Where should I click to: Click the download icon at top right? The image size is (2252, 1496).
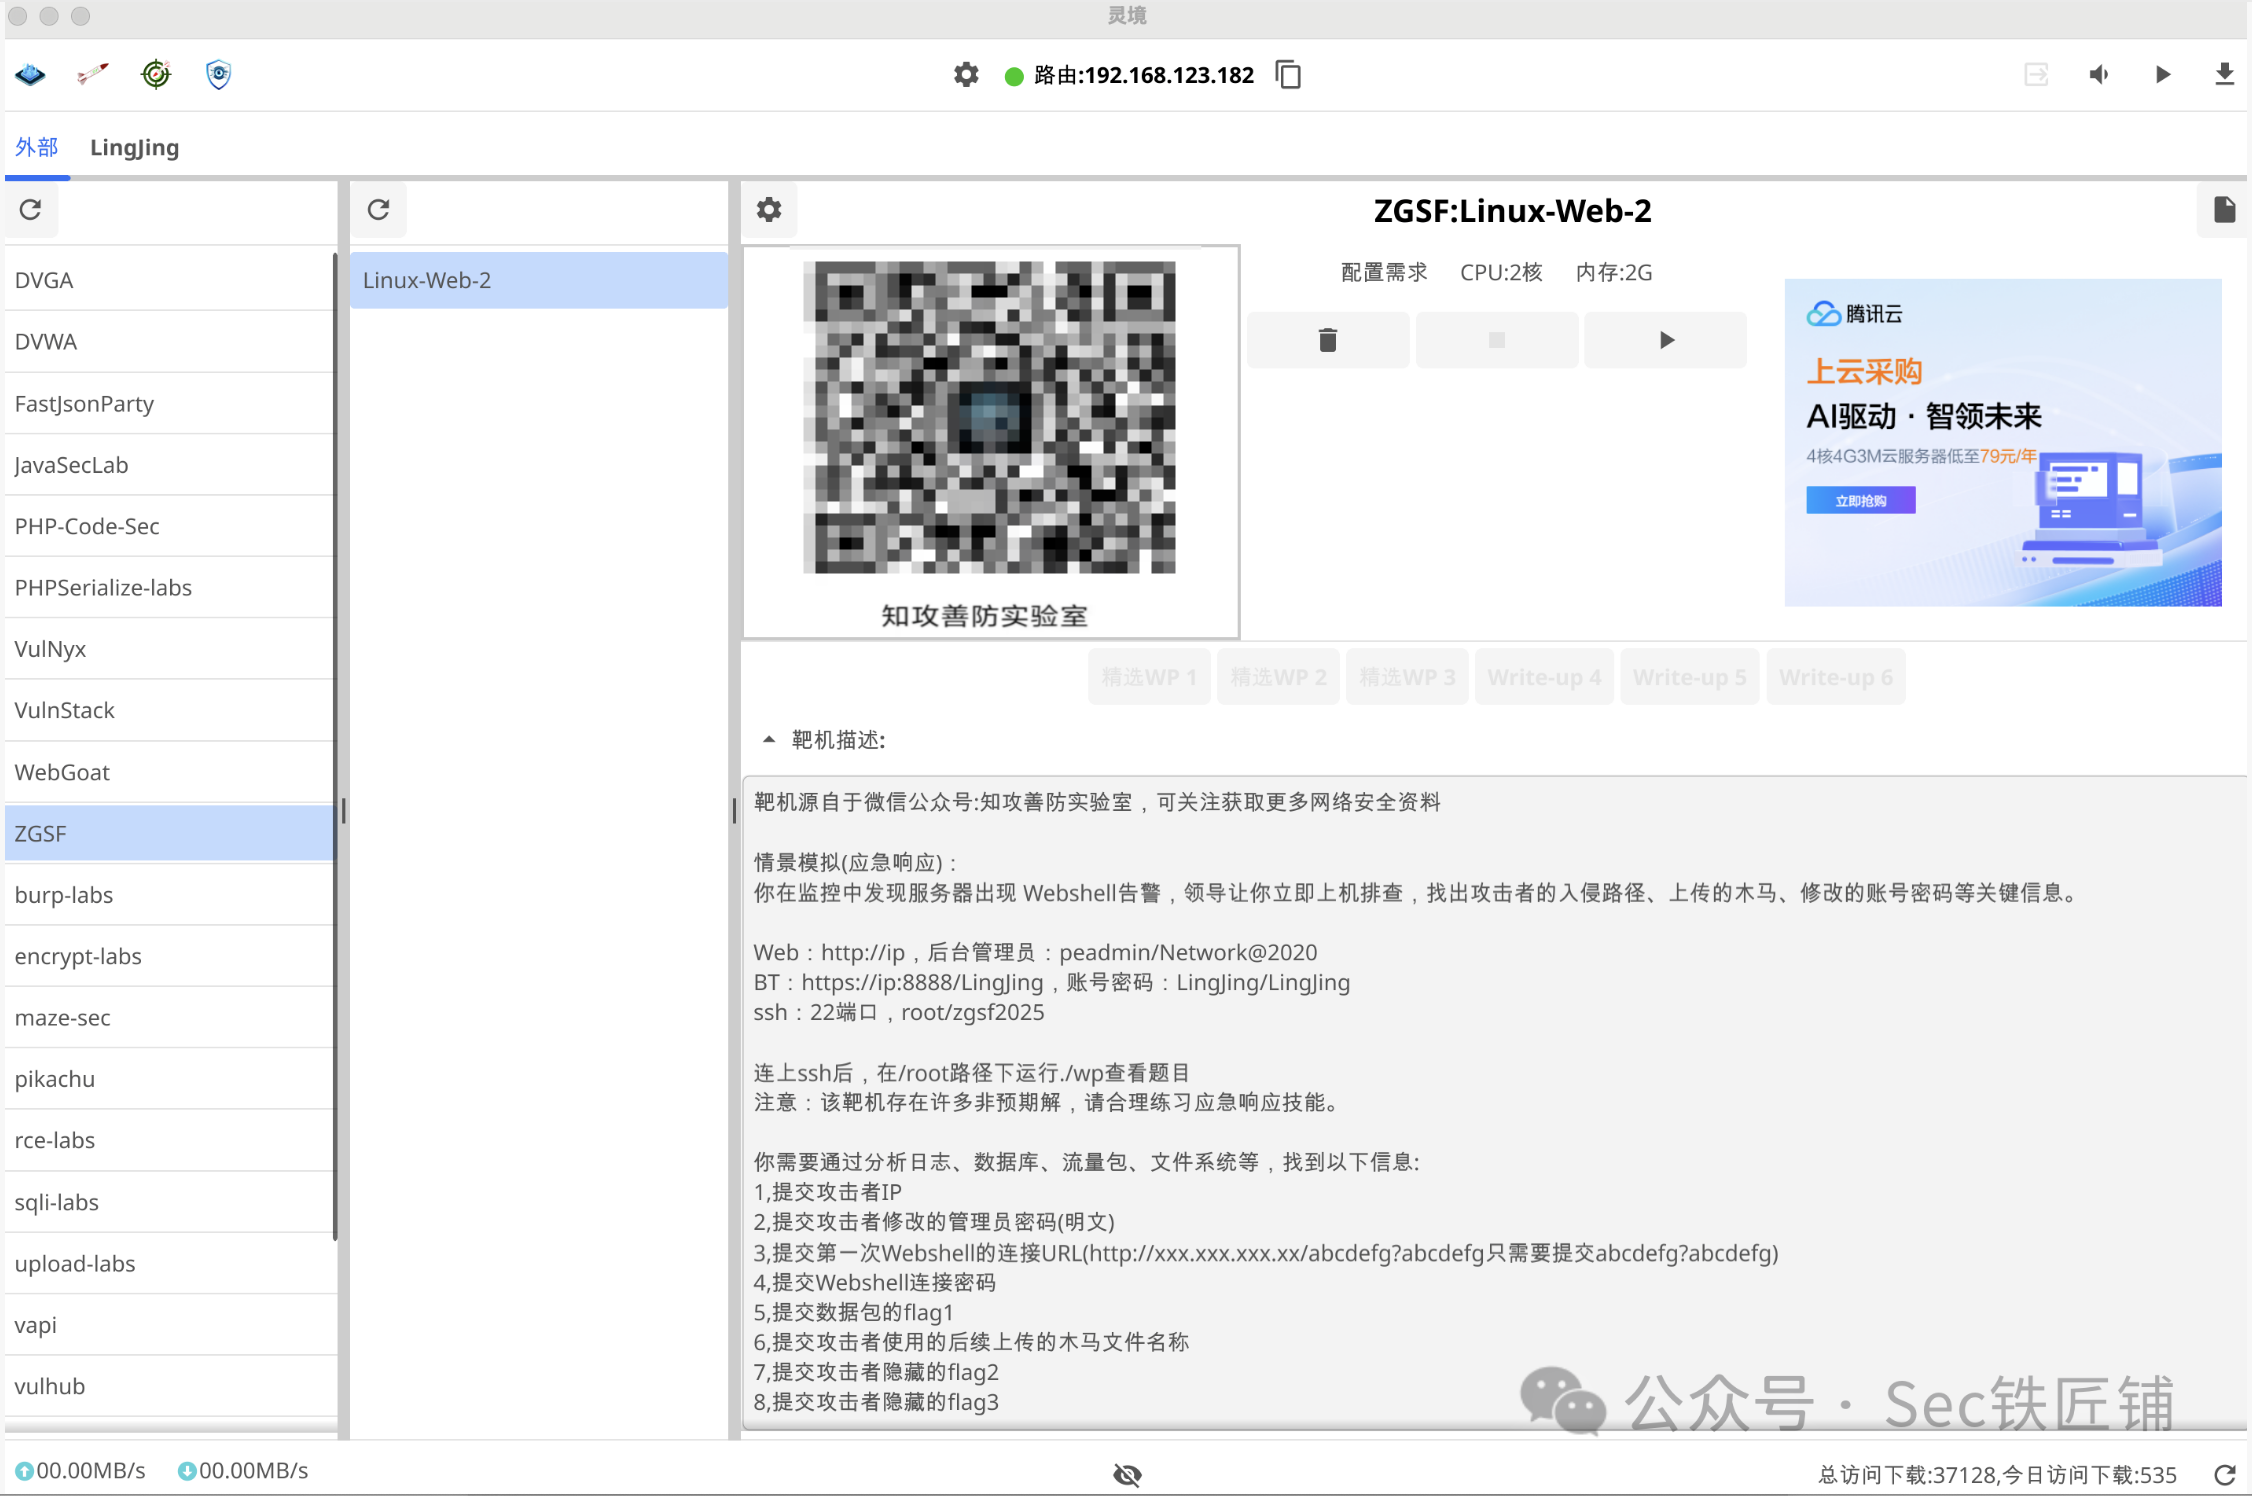click(x=2224, y=75)
